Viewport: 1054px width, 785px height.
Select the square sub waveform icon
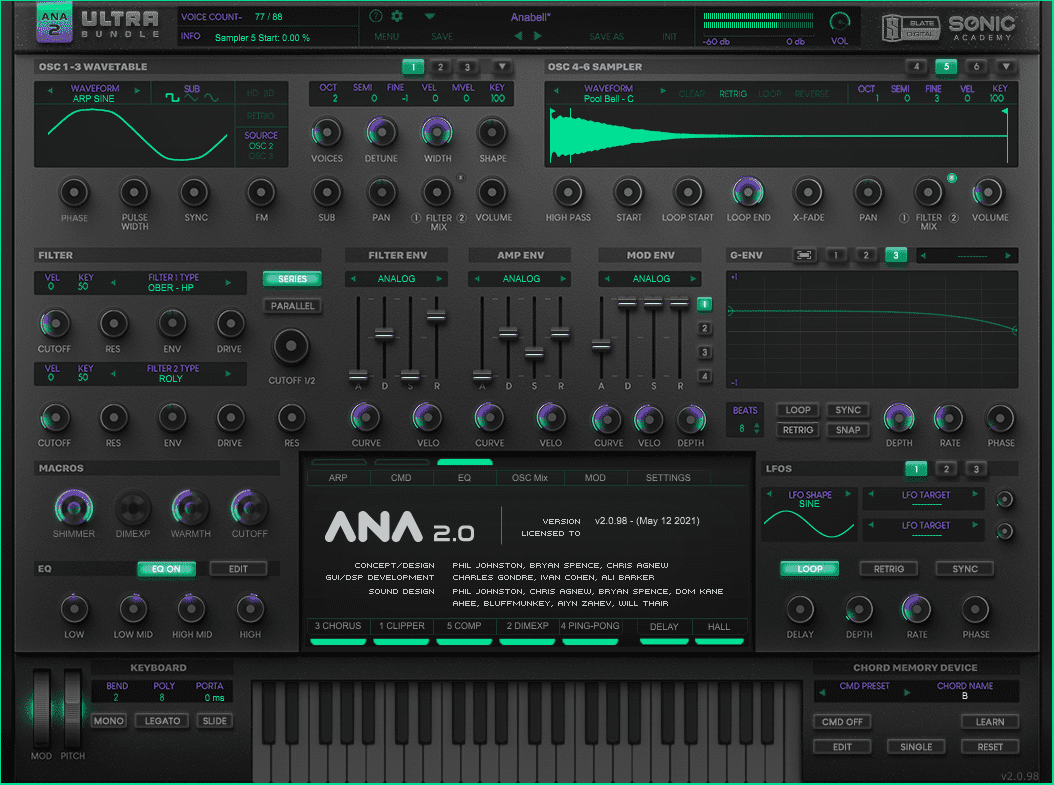click(x=172, y=98)
